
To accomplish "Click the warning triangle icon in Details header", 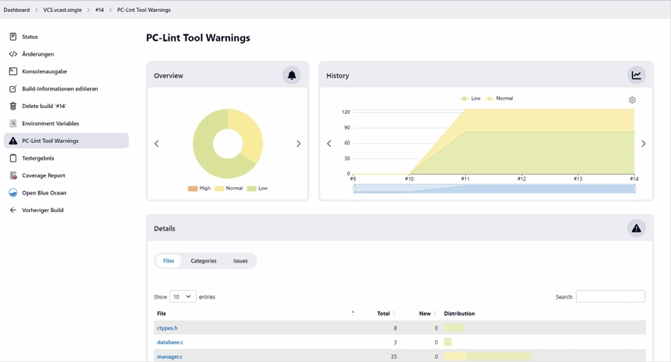I will pyautogui.click(x=636, y=228).
